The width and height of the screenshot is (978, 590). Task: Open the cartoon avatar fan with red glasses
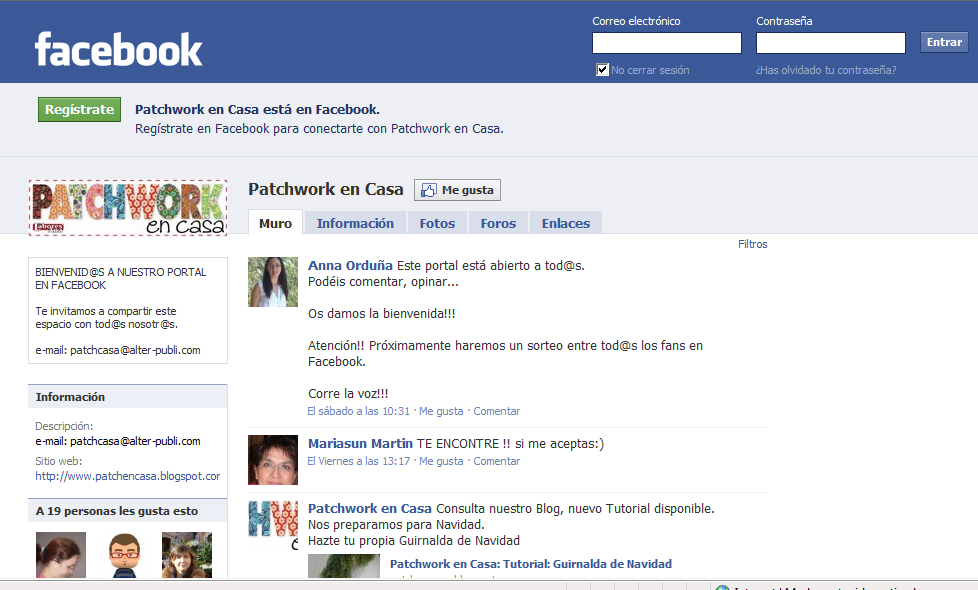(124, 554)
